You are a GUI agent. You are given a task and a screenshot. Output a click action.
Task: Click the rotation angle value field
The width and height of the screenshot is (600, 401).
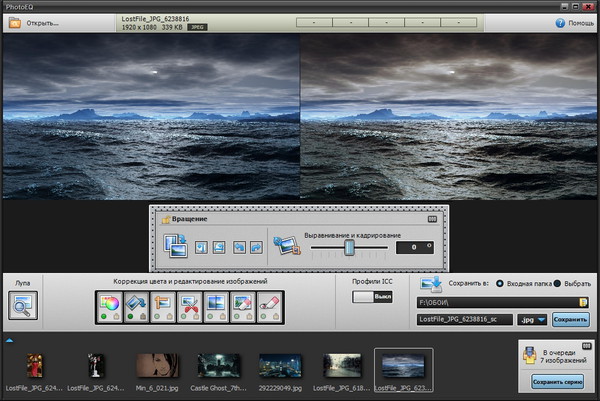(x=415, y=247)
